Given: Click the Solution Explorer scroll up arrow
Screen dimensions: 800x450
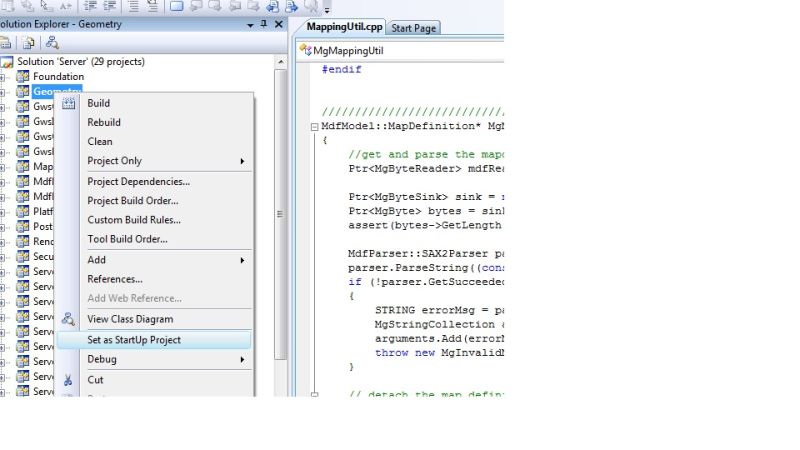Looking at the screenshot, I should 281,62.
